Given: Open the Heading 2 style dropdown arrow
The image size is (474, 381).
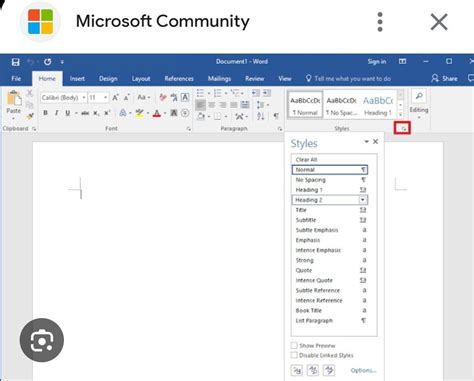Looking at the screenshot, I should click(x=363, y=200).
